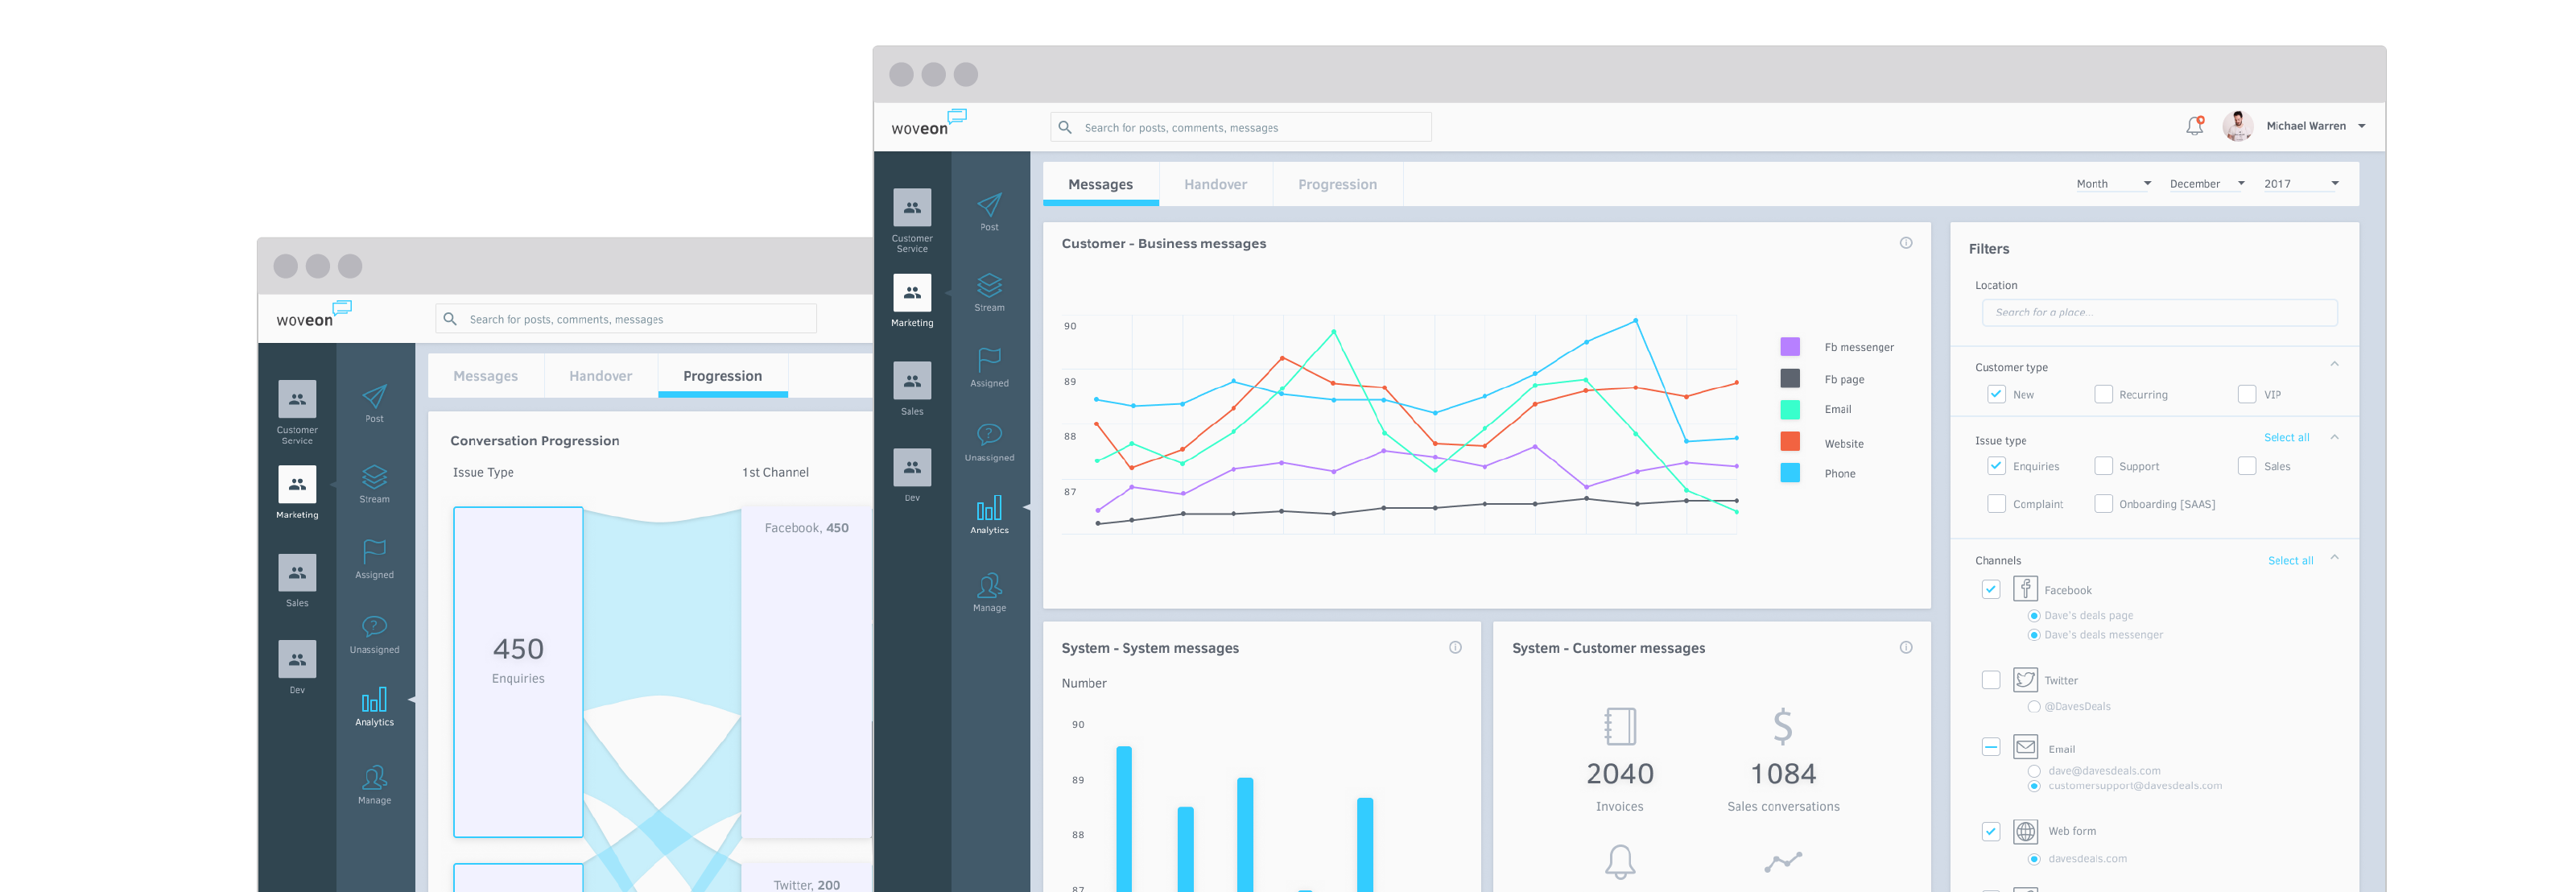Focus the front window search posts field

pyautogui.click(x=1240, y=127)
